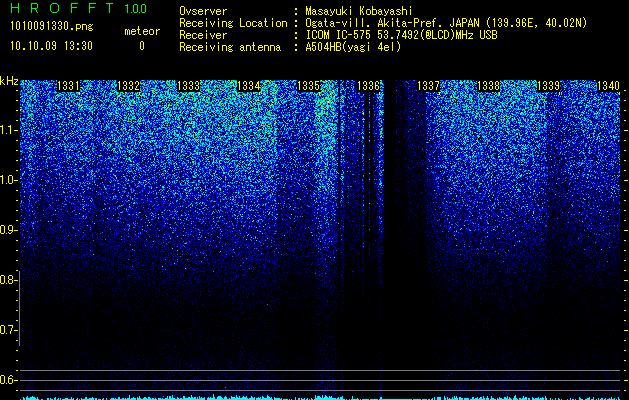Click the A504HB(yagi 4el) antenna text

pyautogui.click(x=353, y=47)
